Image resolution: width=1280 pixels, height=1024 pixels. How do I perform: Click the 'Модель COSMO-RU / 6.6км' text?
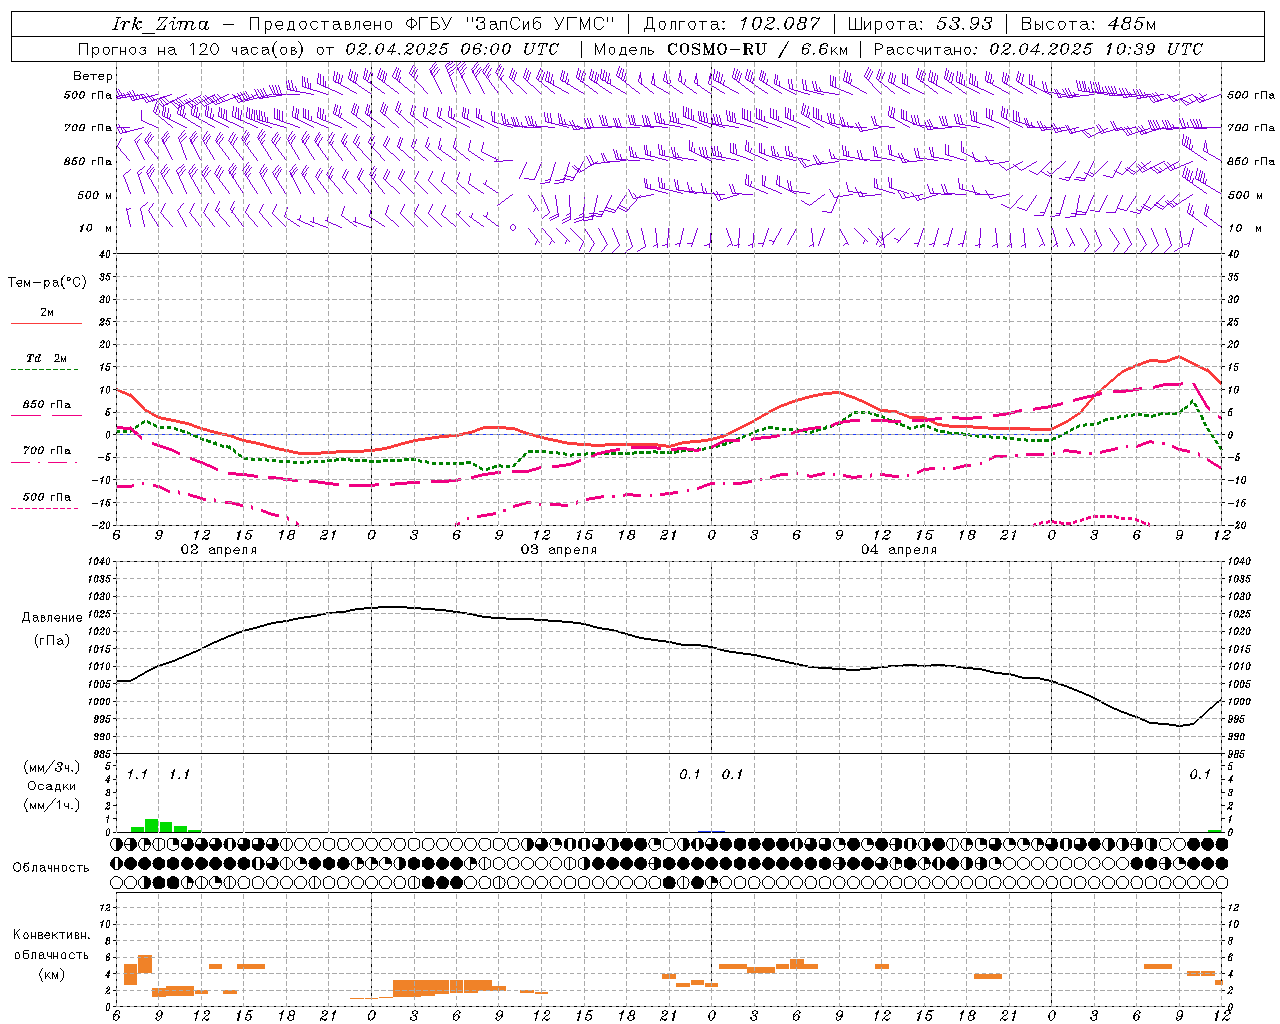(x=721, y=49)
